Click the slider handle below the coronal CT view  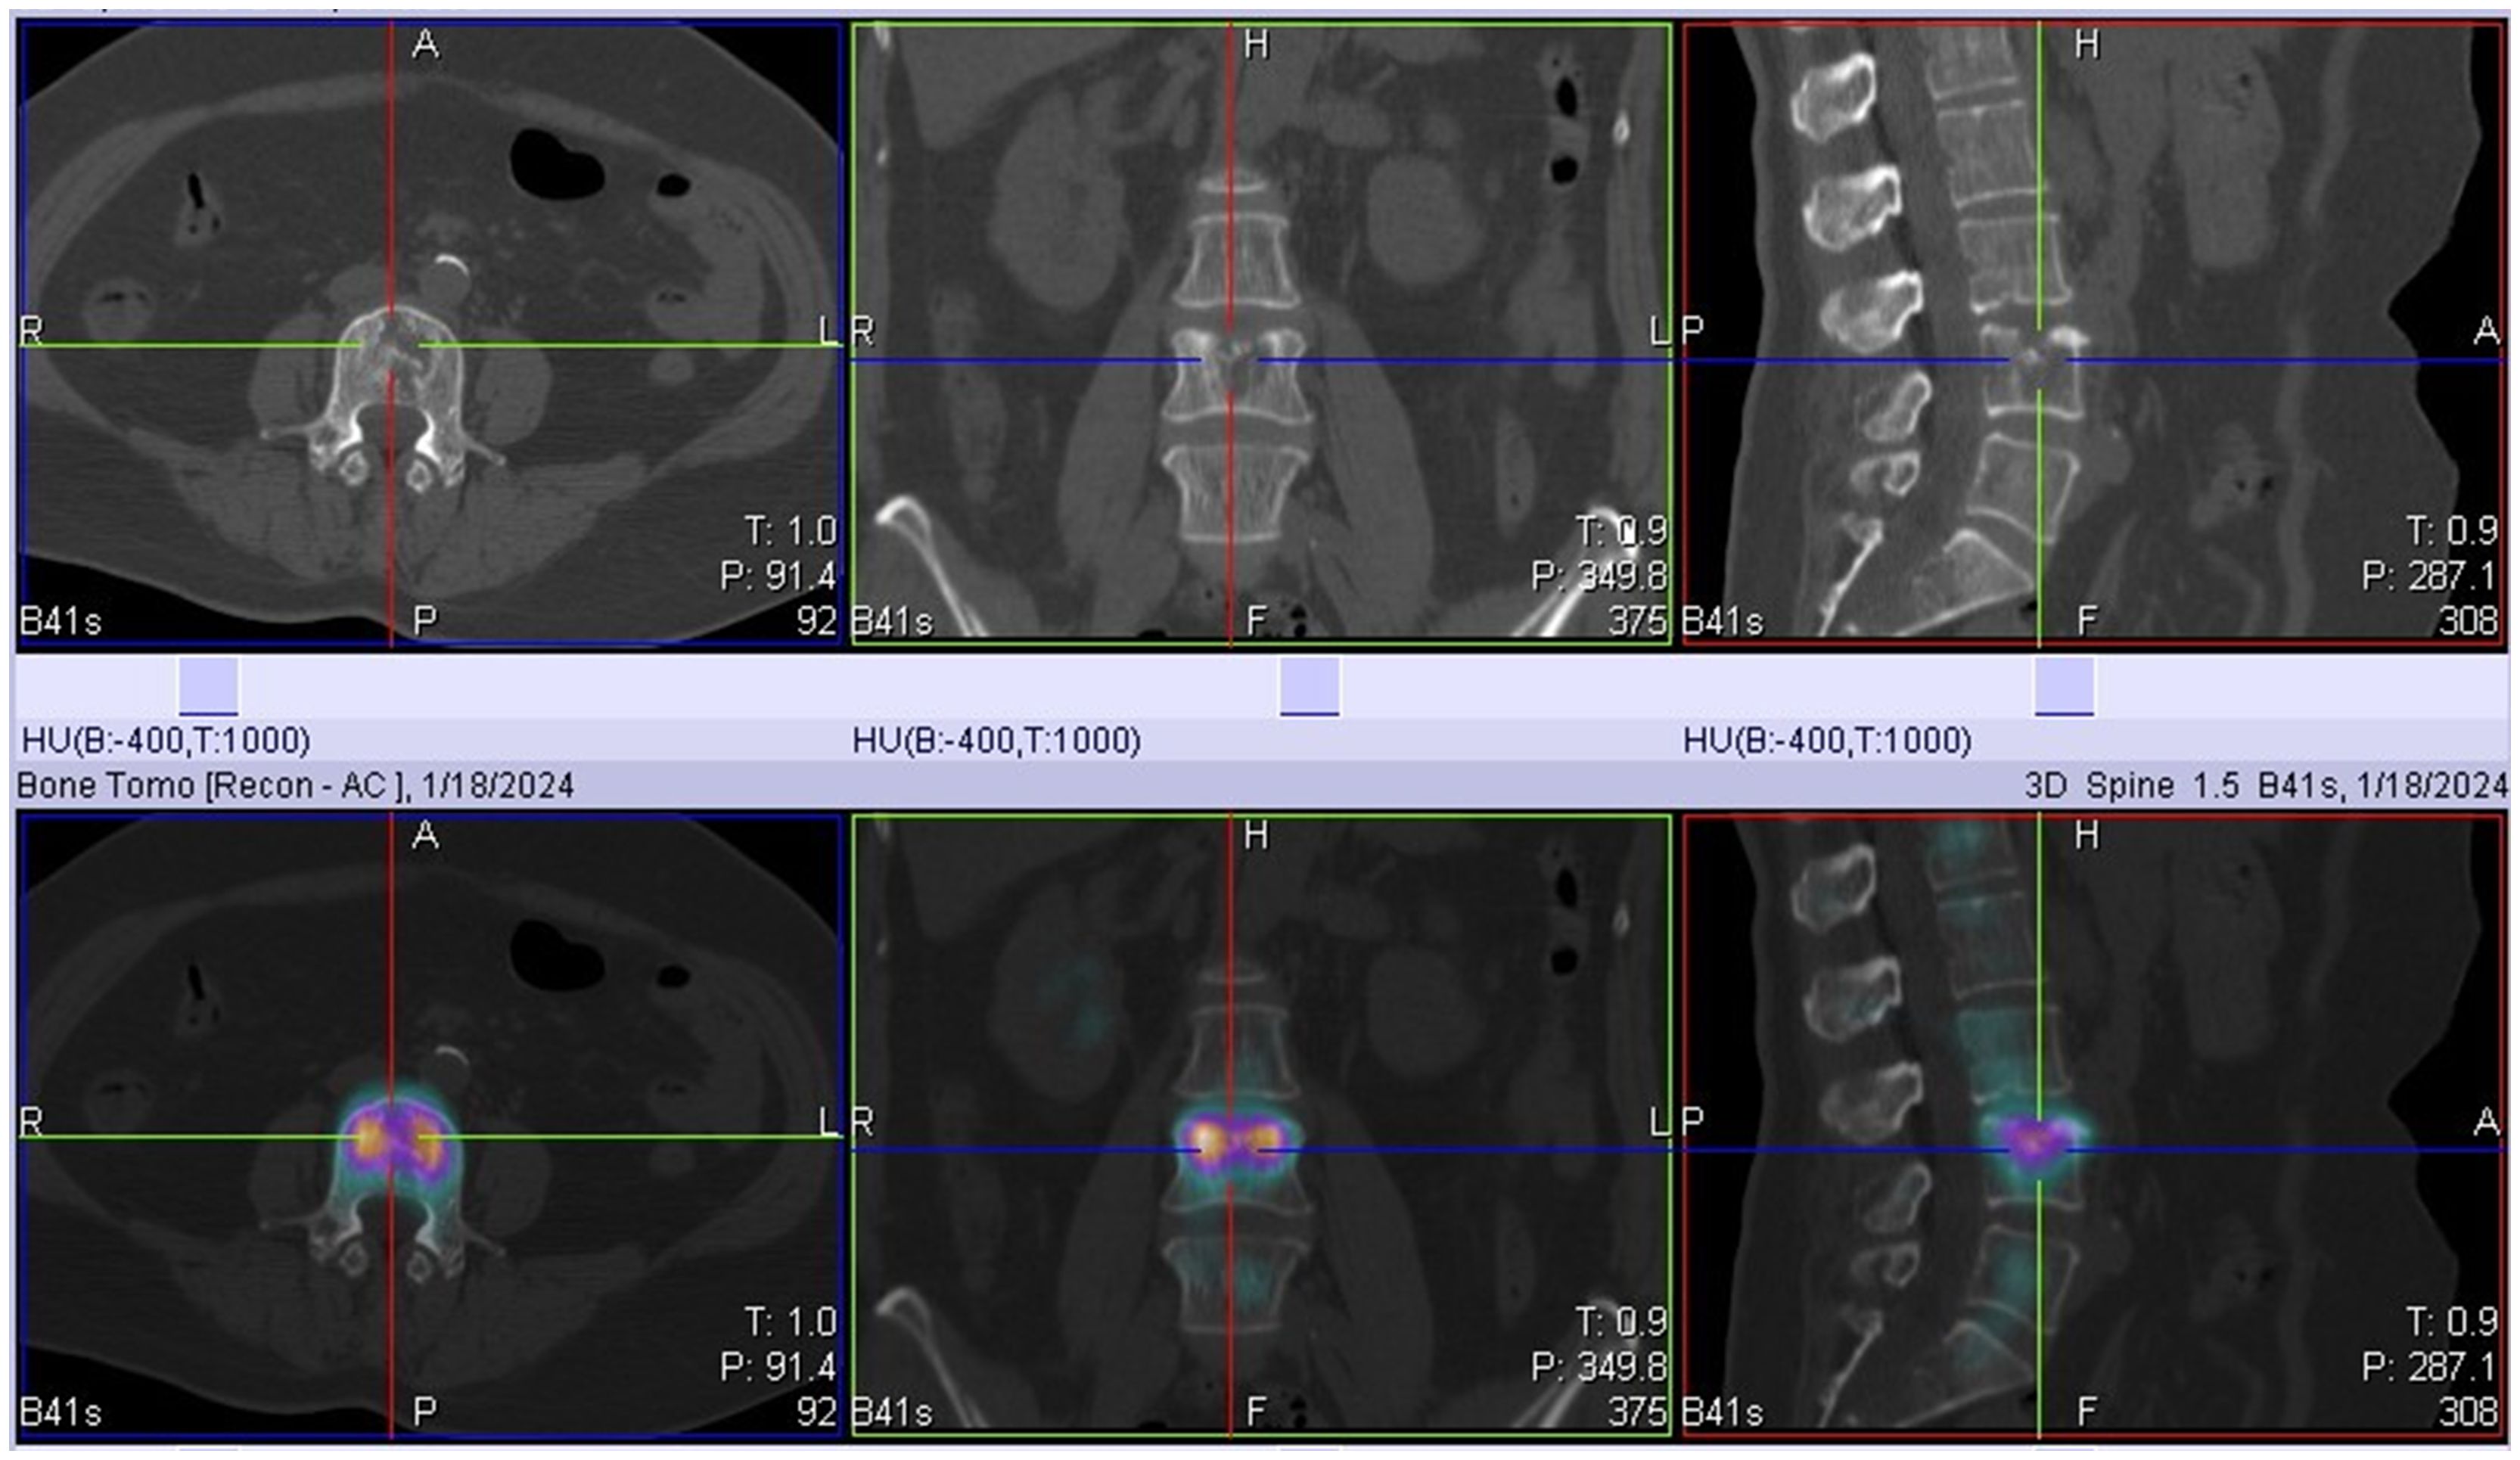tap(1309, 686)
